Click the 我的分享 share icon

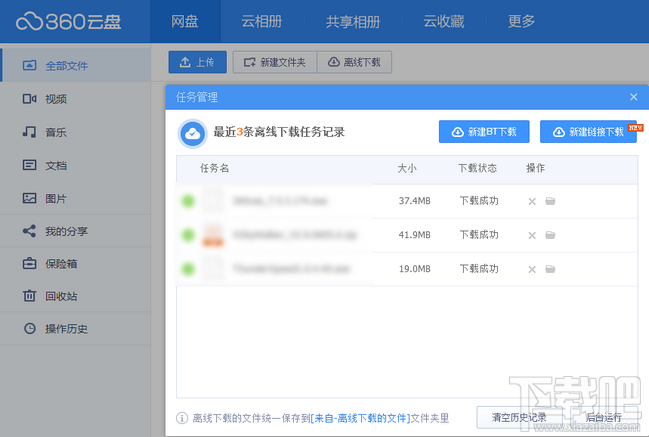[x=29, y=231]
